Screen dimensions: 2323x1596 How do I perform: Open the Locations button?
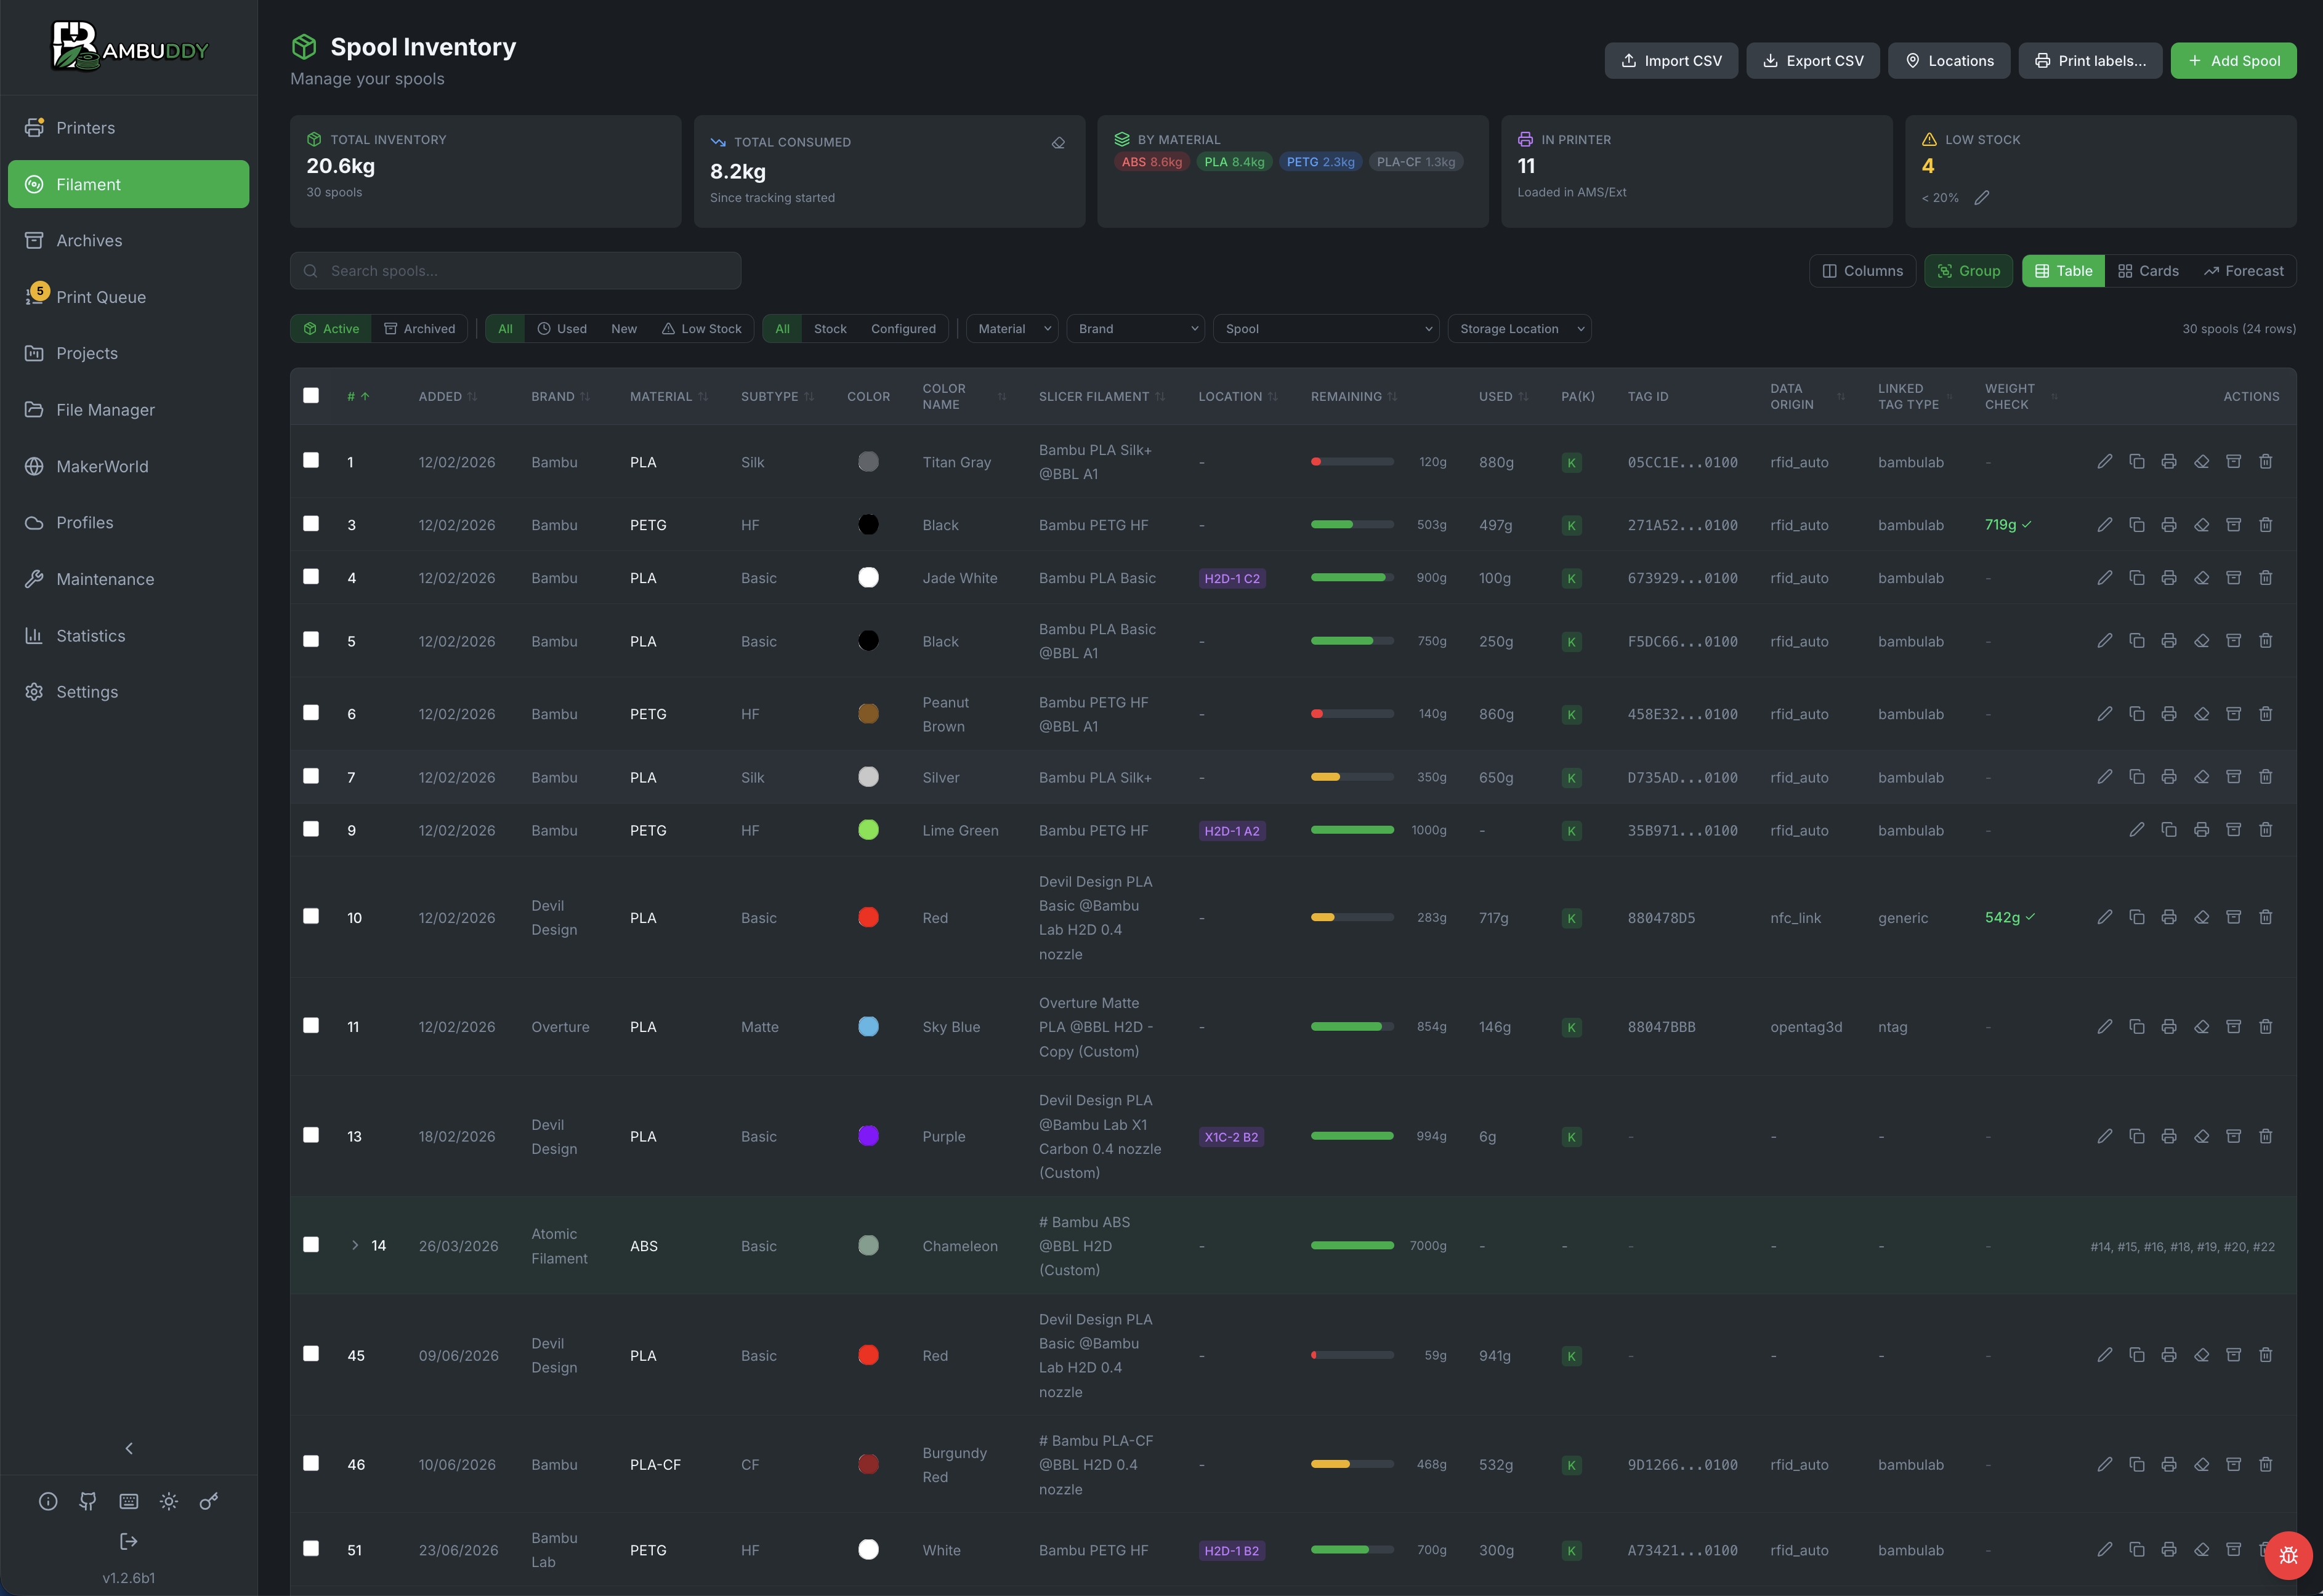(1949, 61)
